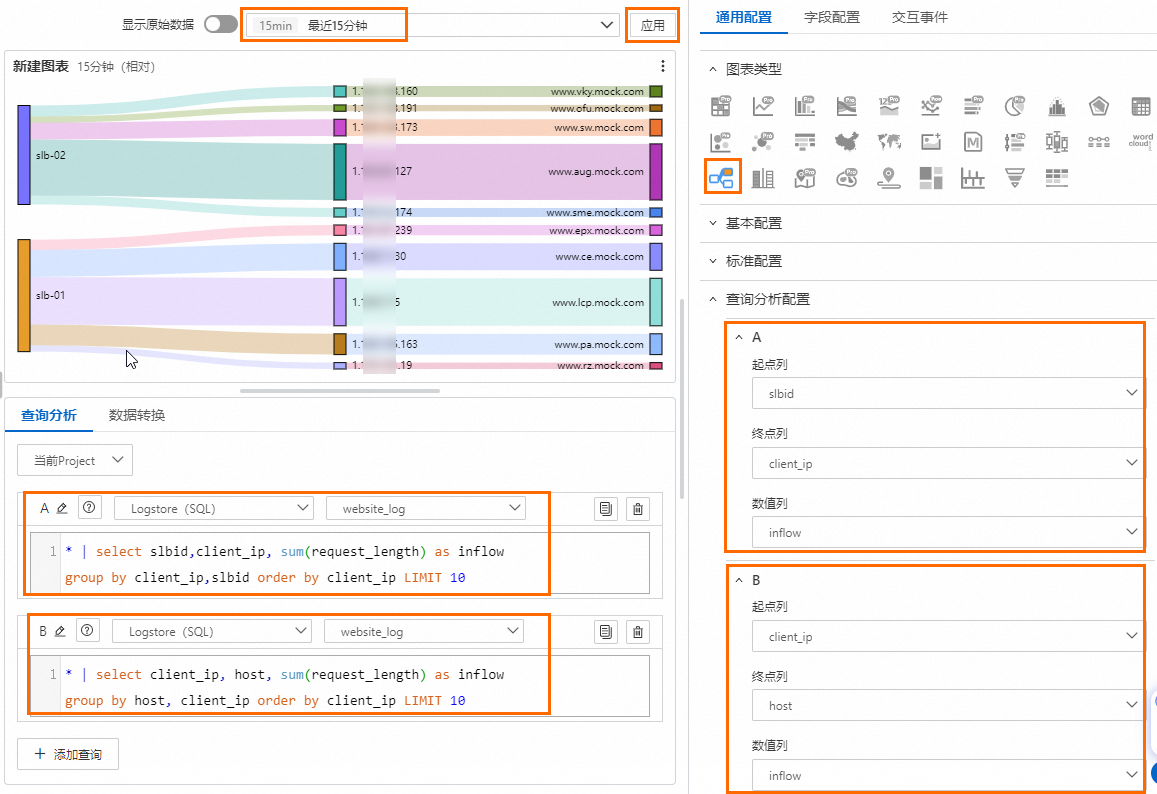Click the edit pencil for query A
The image size is (1157, 794).
[x=62, y=508]
